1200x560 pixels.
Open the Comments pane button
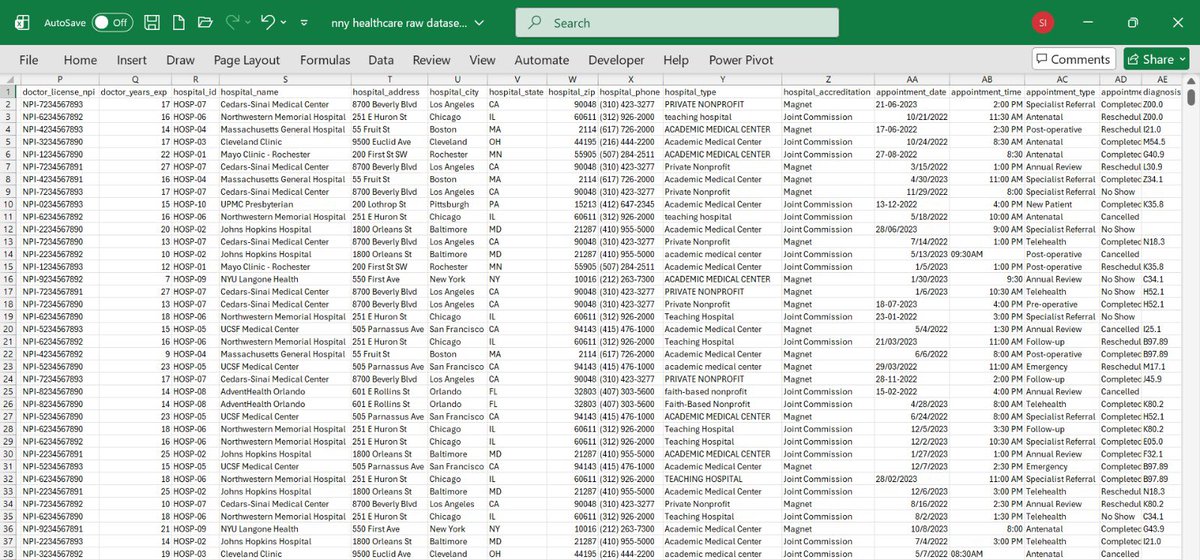[x=1073, y=59]
